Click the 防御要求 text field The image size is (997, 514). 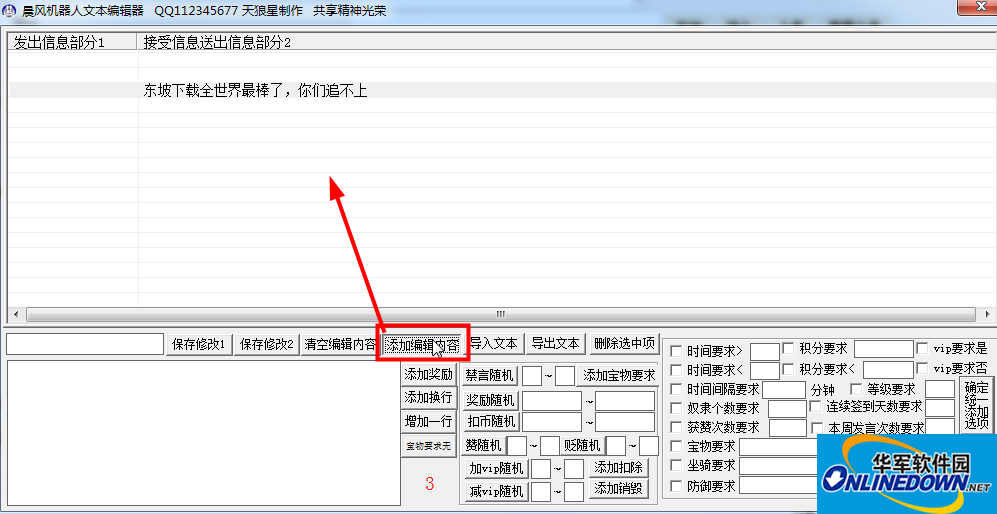tap(779, 486)
